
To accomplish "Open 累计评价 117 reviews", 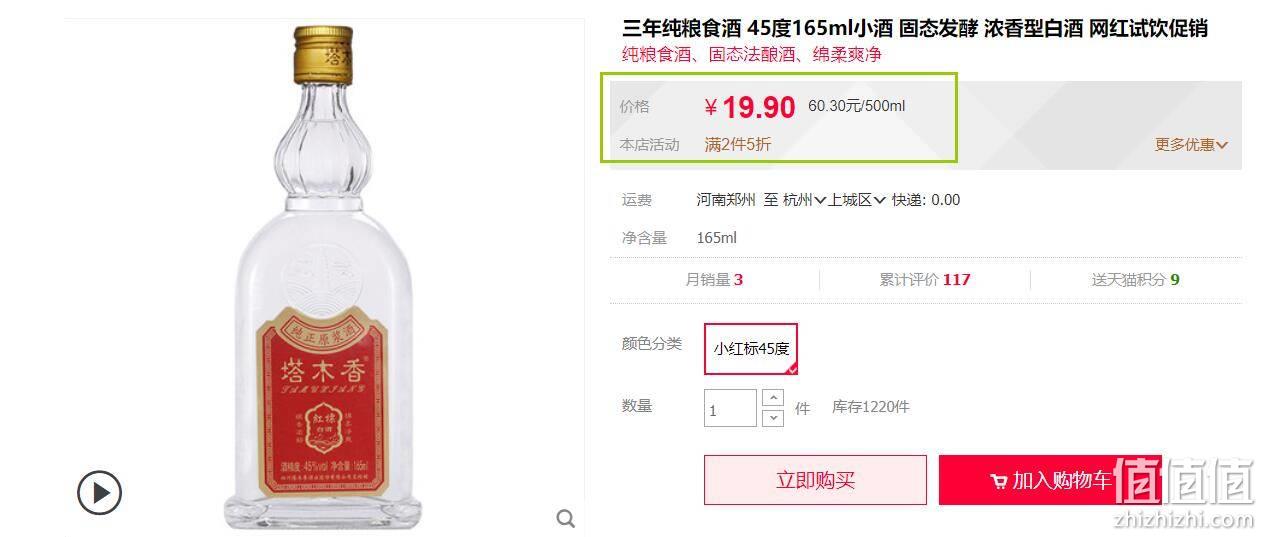I will (x=924, y=280).
